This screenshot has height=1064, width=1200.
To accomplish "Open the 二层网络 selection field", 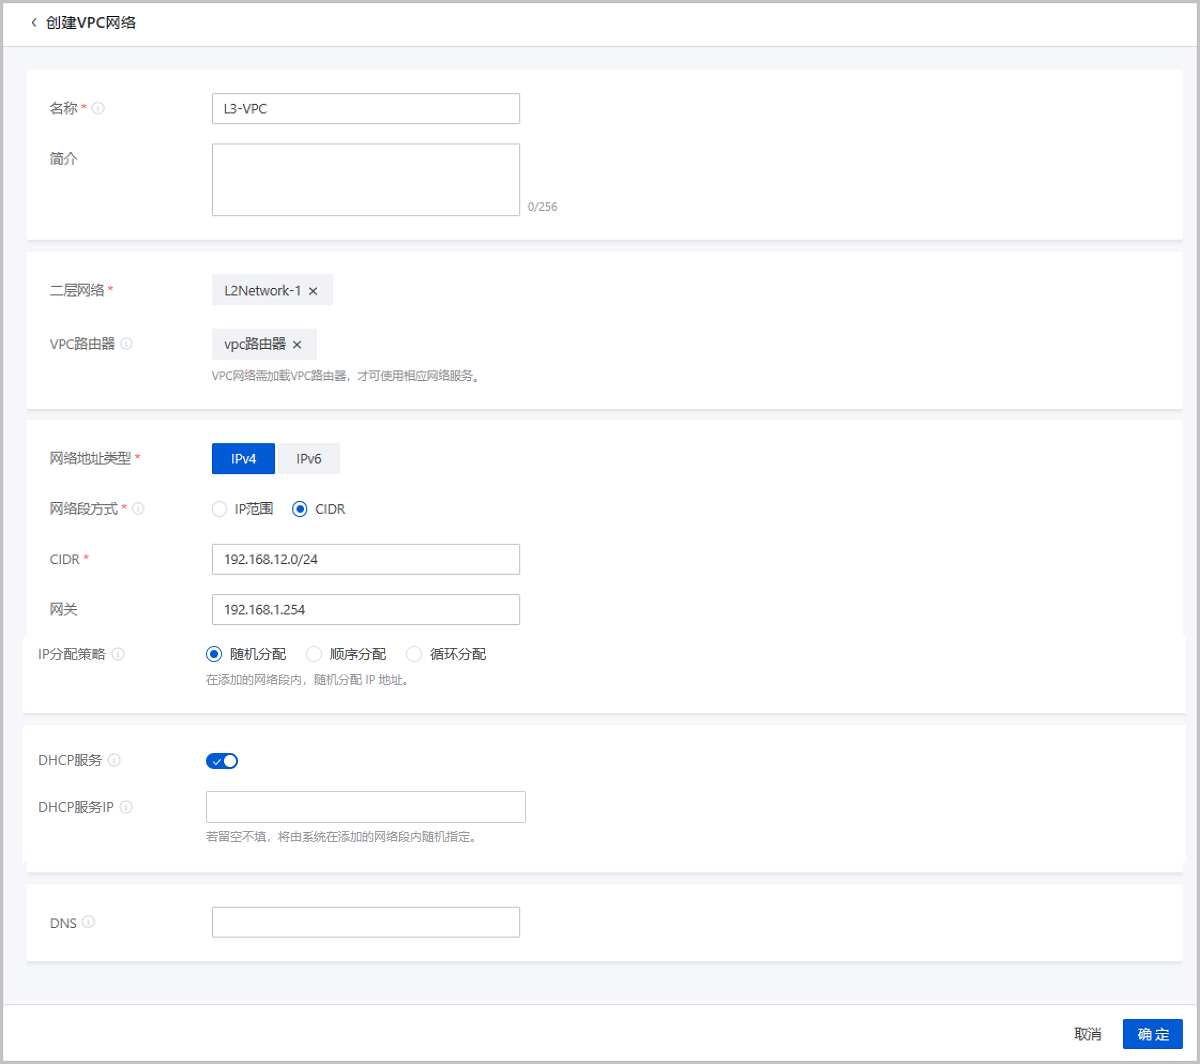I will pyautogui.click(x=420, y=289).
